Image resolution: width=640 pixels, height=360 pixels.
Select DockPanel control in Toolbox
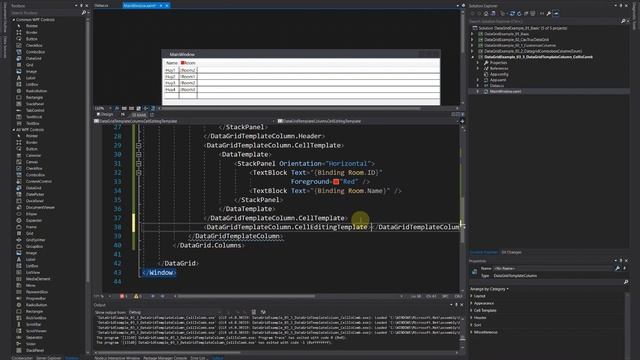(35, 201)
